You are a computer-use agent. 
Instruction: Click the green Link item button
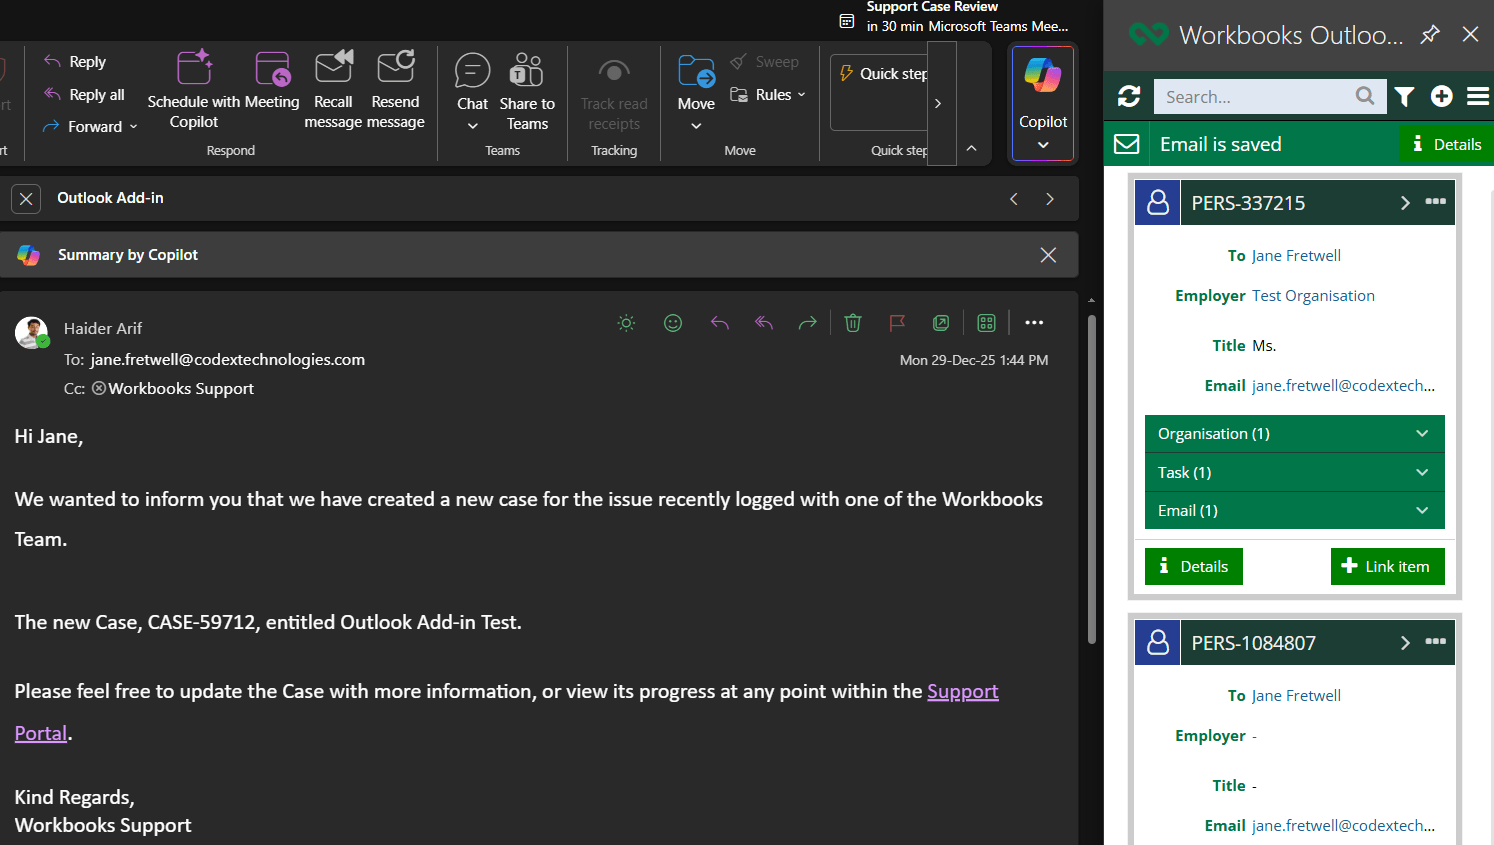click(x=1387, y=566)
